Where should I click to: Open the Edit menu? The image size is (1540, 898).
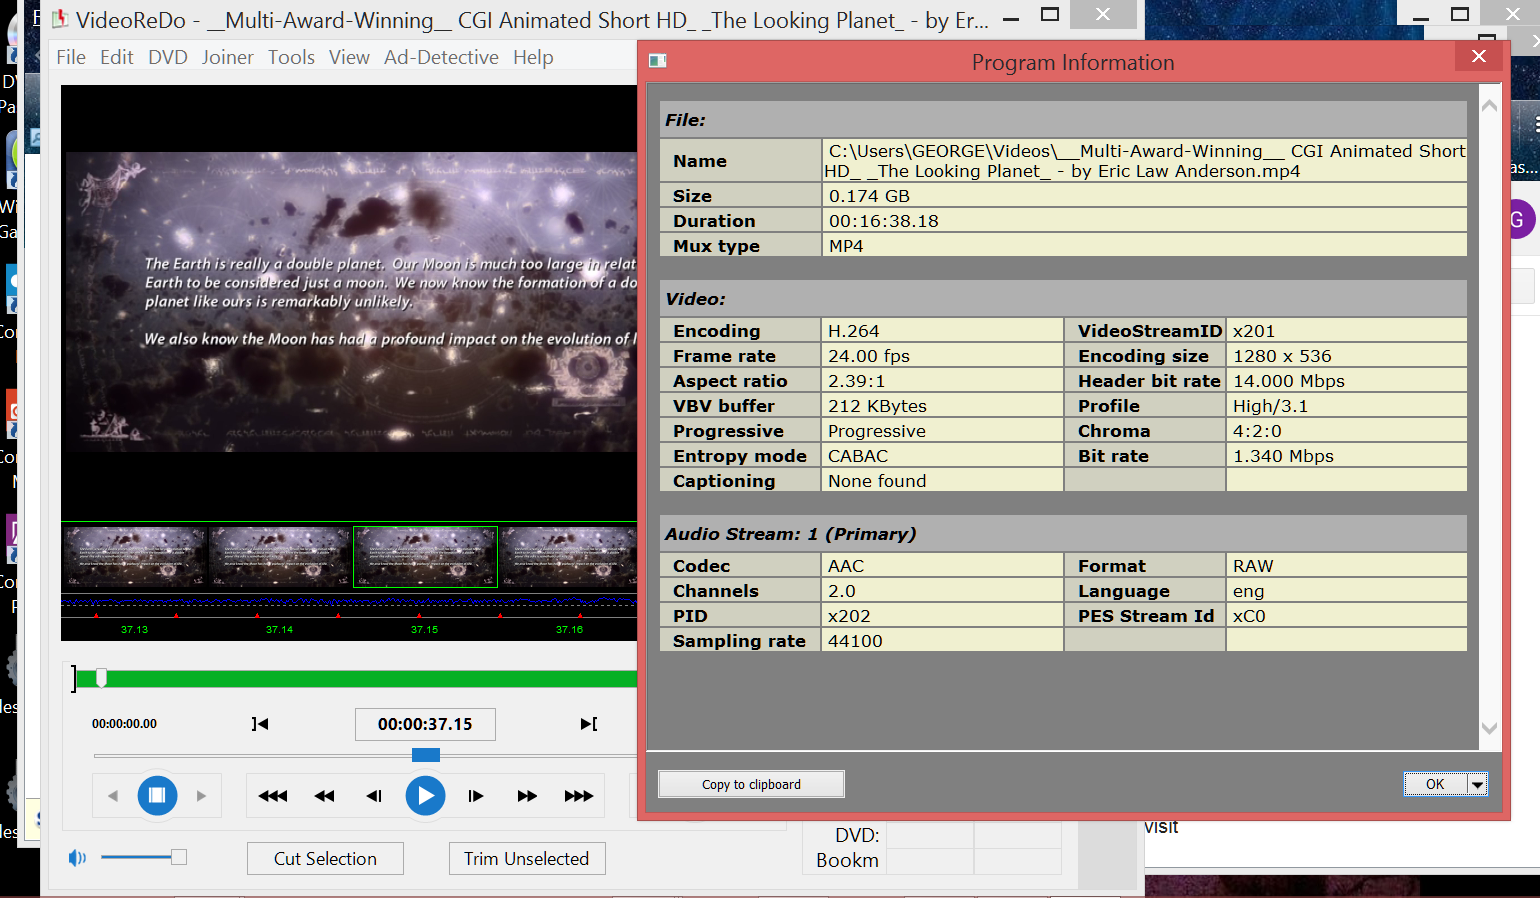coord(117,57)
